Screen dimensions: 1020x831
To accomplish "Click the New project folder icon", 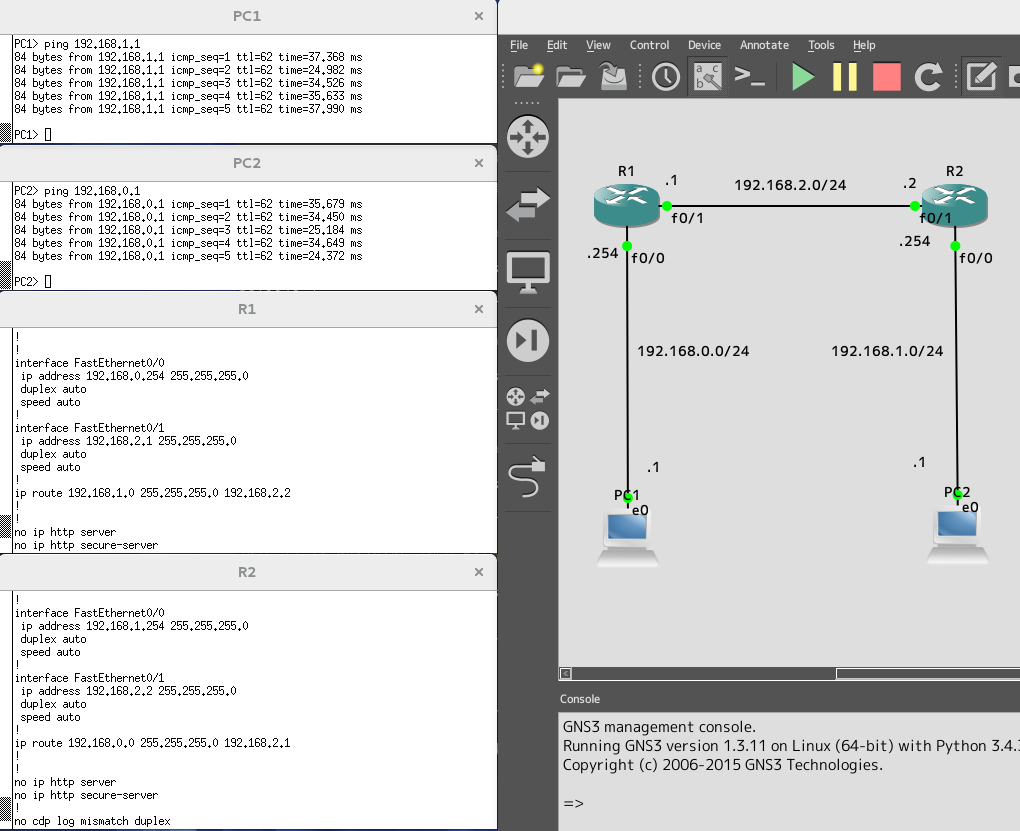I will (528, 77).
